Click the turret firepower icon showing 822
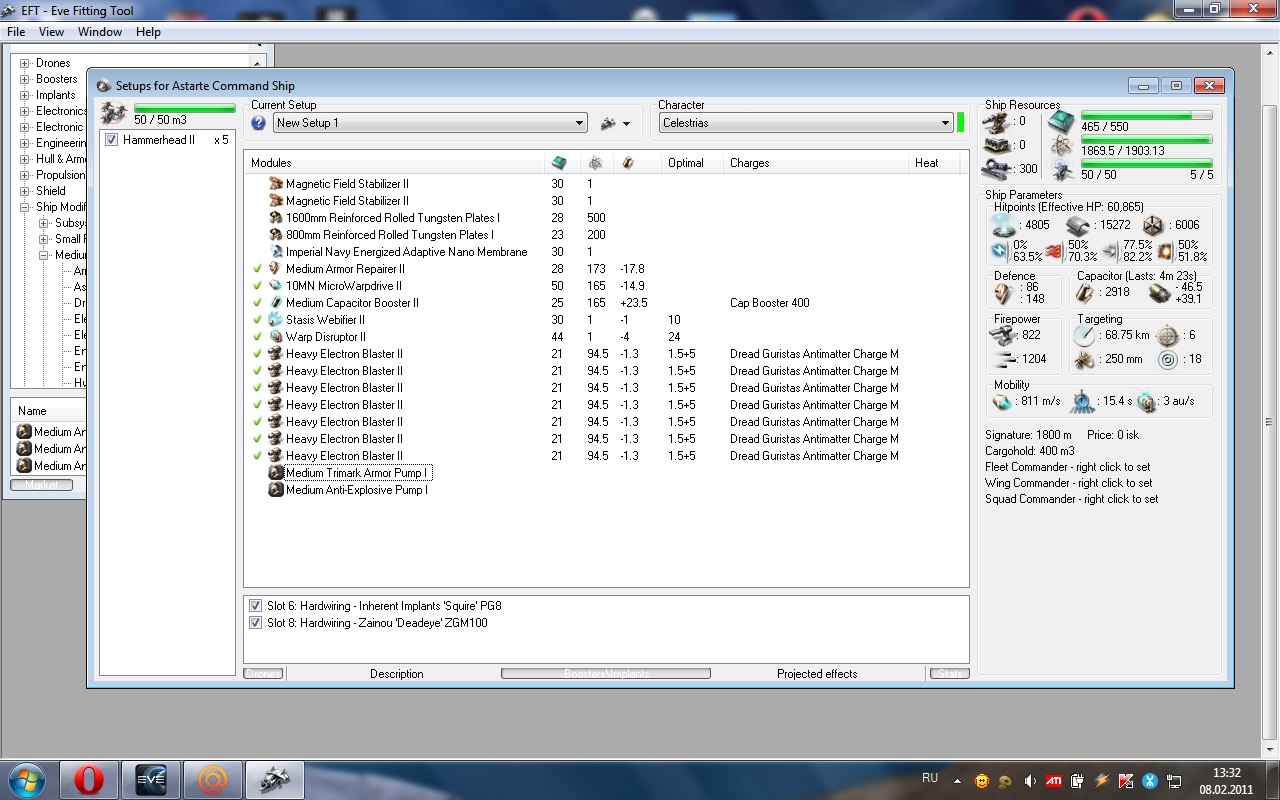 1003,335
